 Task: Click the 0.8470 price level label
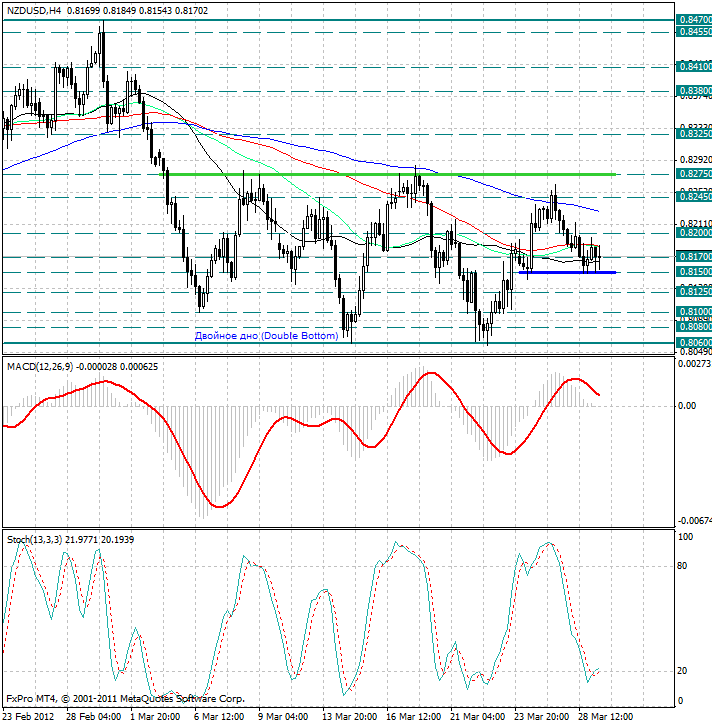(694, 19)
